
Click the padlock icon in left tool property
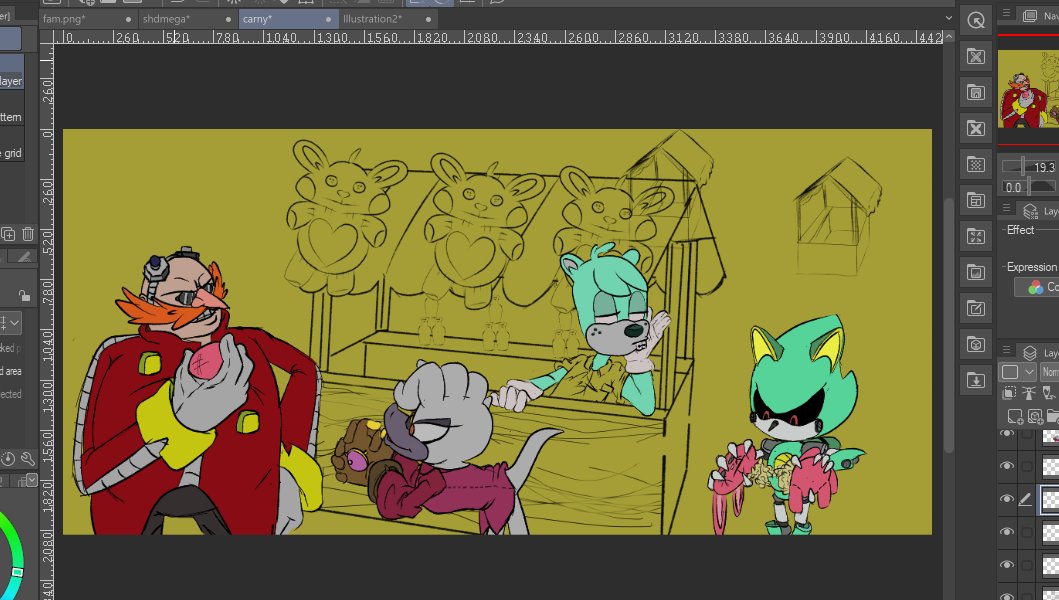coord(24,295)
